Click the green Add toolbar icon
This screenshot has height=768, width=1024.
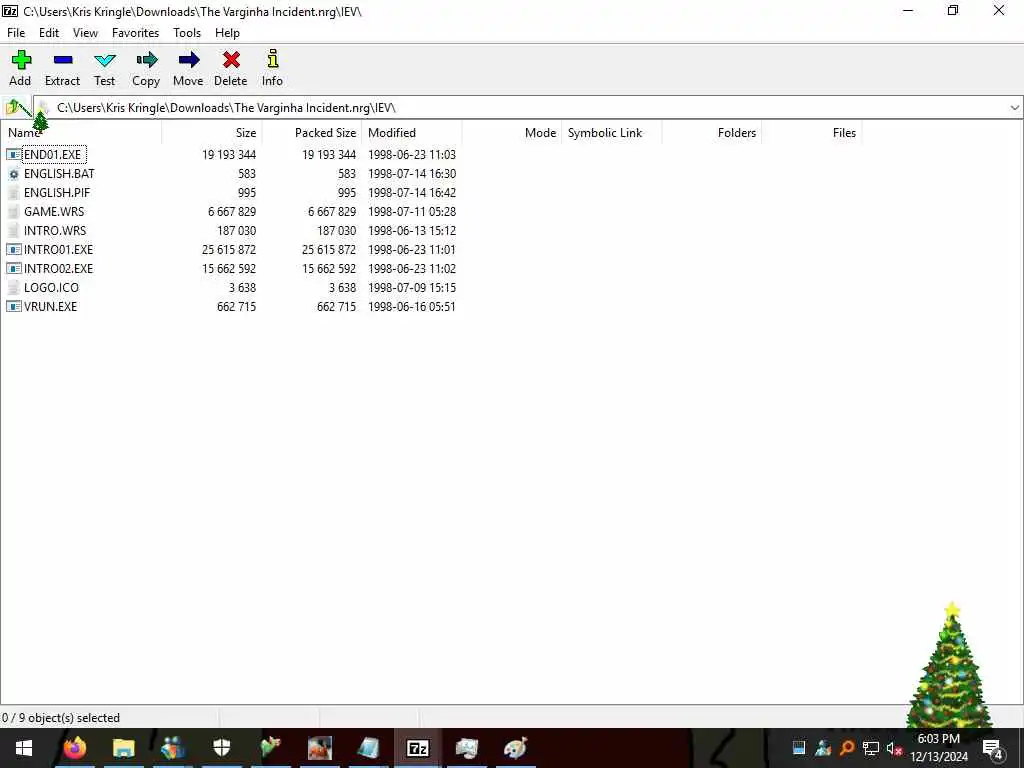21,60
